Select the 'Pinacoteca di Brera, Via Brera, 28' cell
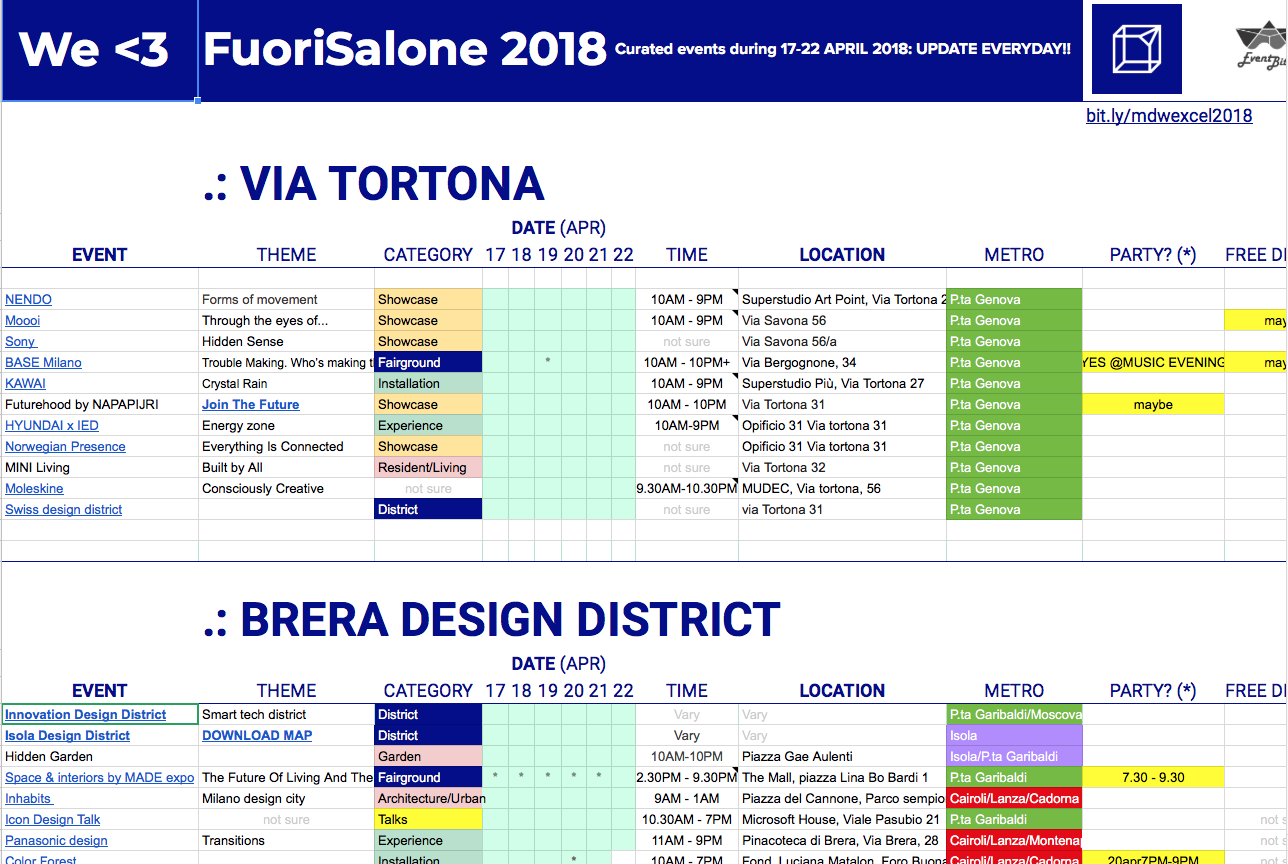The width and height of the screenshot is (1288, 864). pos(842,840)
